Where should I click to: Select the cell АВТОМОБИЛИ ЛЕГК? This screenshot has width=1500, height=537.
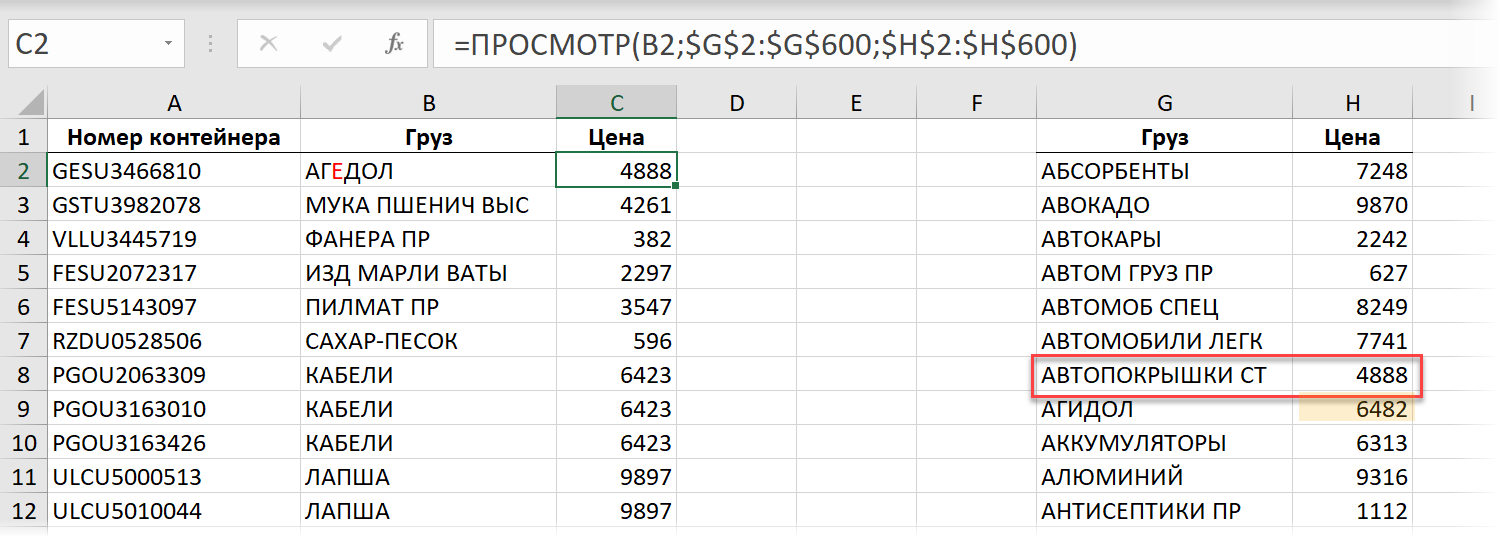click(1165, 341)
